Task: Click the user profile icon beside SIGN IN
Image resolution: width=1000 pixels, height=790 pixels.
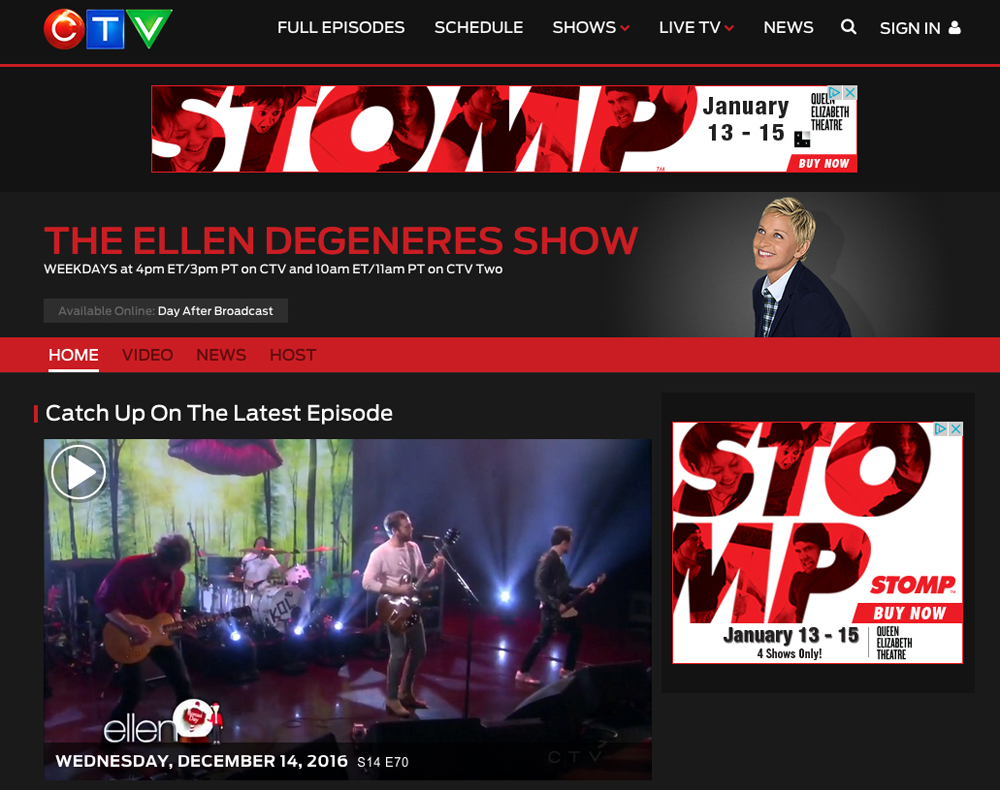Action: pos(955,27)
